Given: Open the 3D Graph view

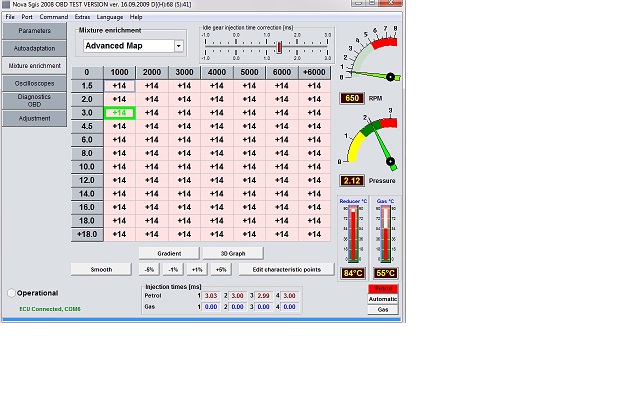Looking at the screenshot, I should [x=233, y=253].
